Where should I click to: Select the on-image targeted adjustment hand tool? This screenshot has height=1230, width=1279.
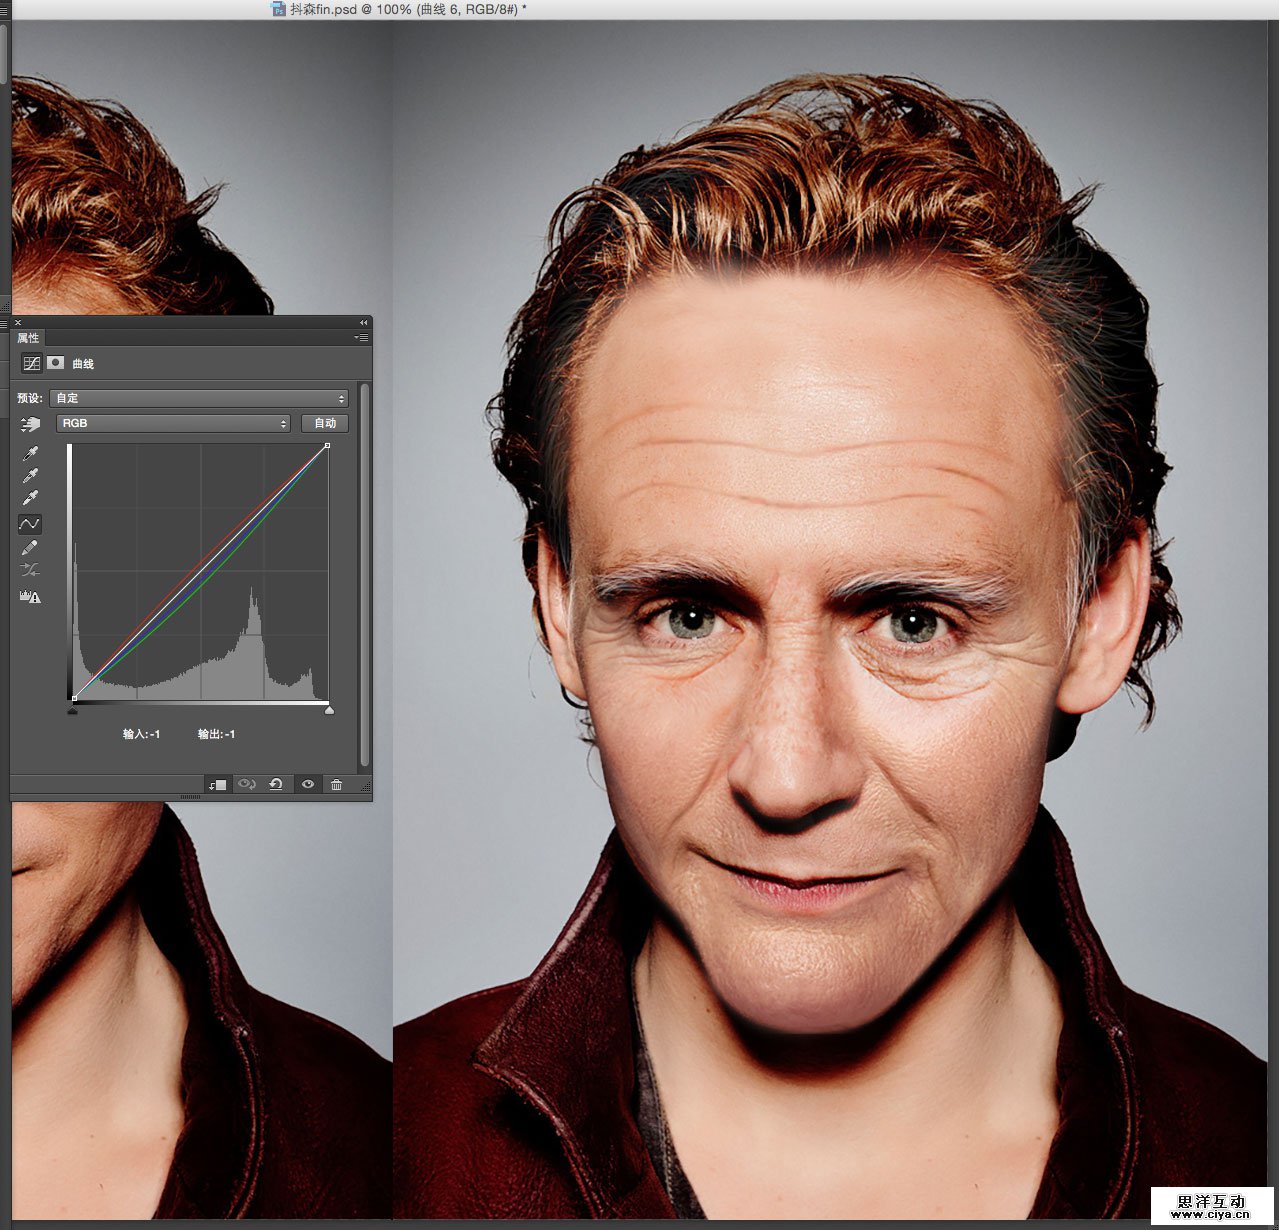pyautogui.click(x=29, y=425)
